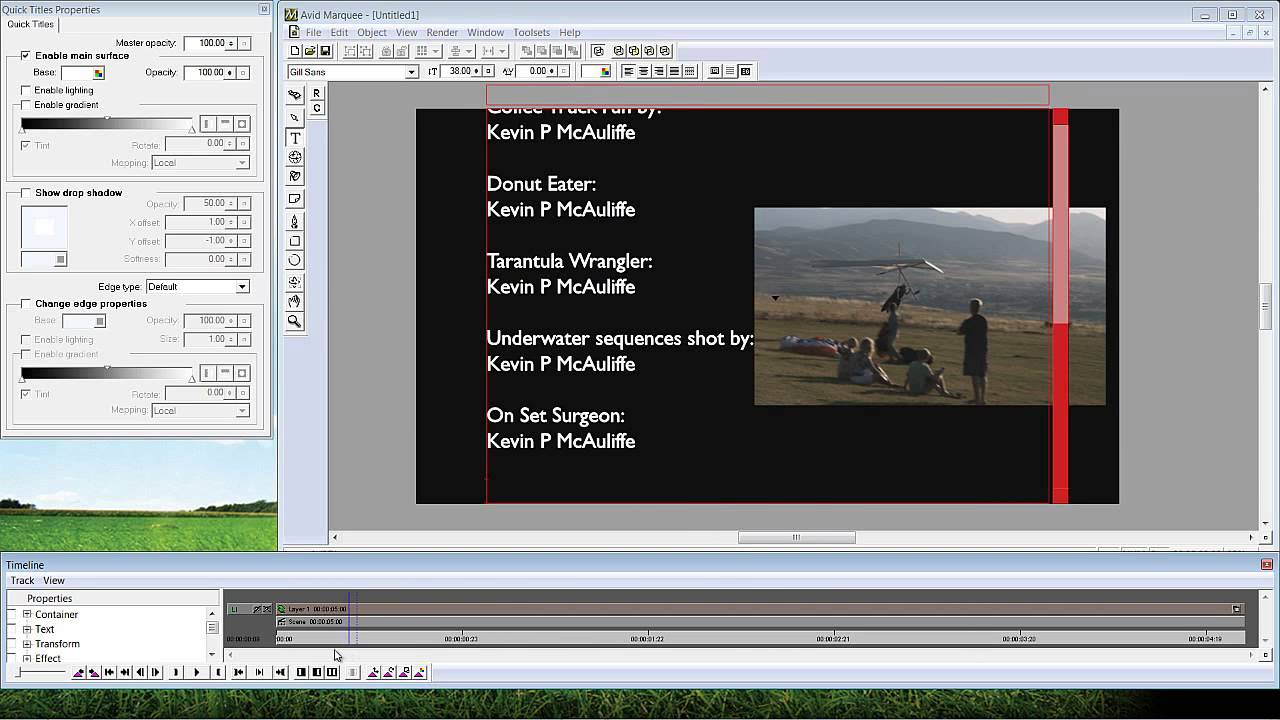1280x720 pixels.
Task: Click the Open file icon
Action: click(x=310, y=51)
